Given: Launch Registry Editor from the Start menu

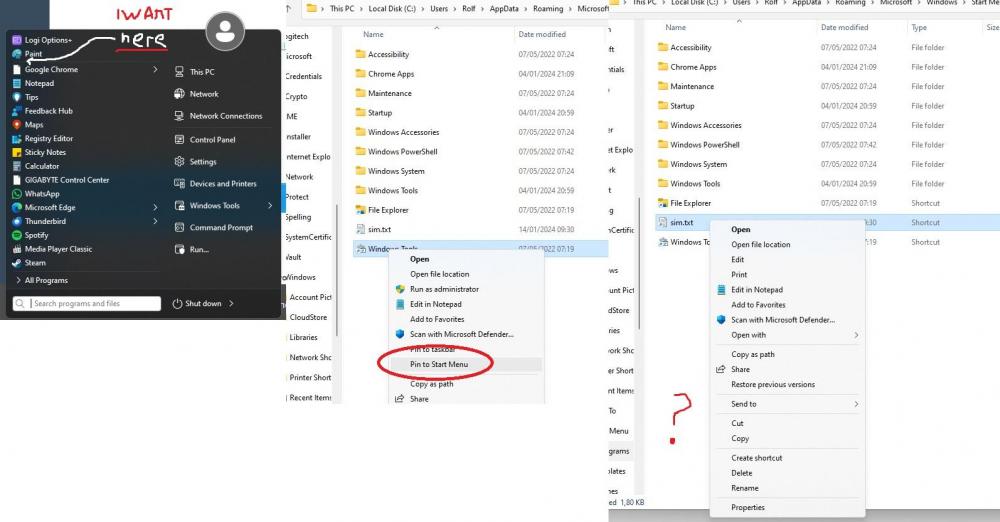Looking at the screenshot, I should tap(48, 139).
